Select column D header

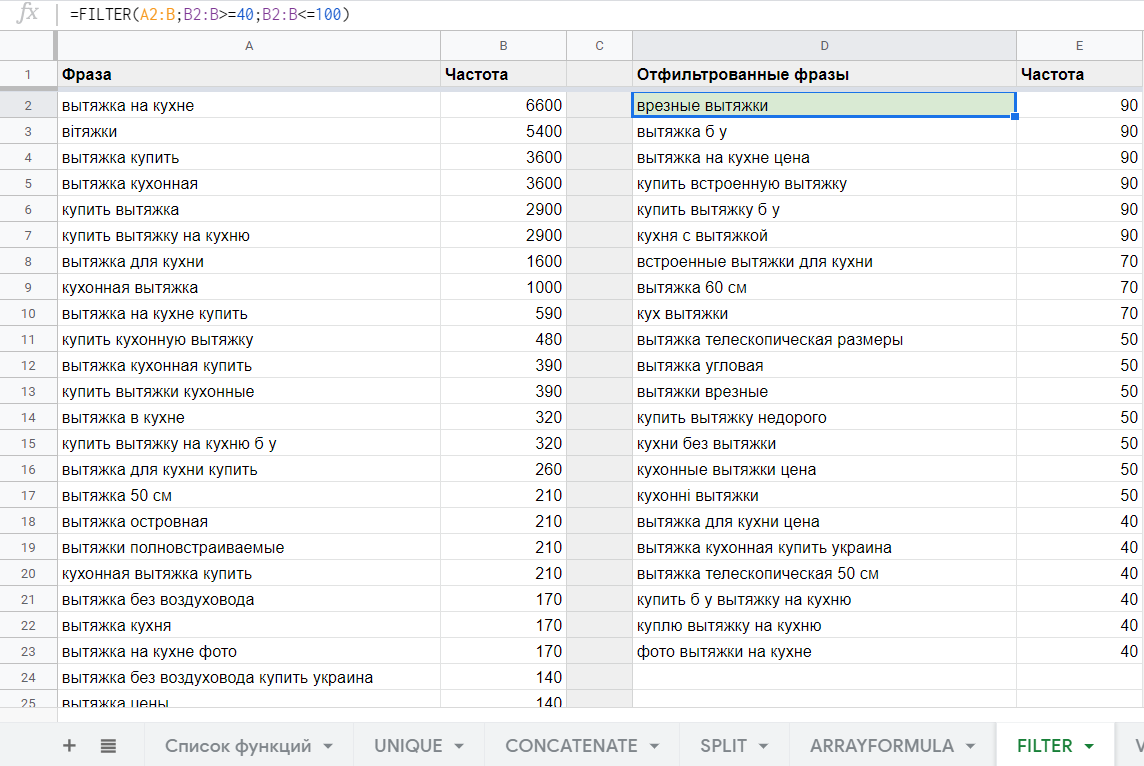[824, 46]
